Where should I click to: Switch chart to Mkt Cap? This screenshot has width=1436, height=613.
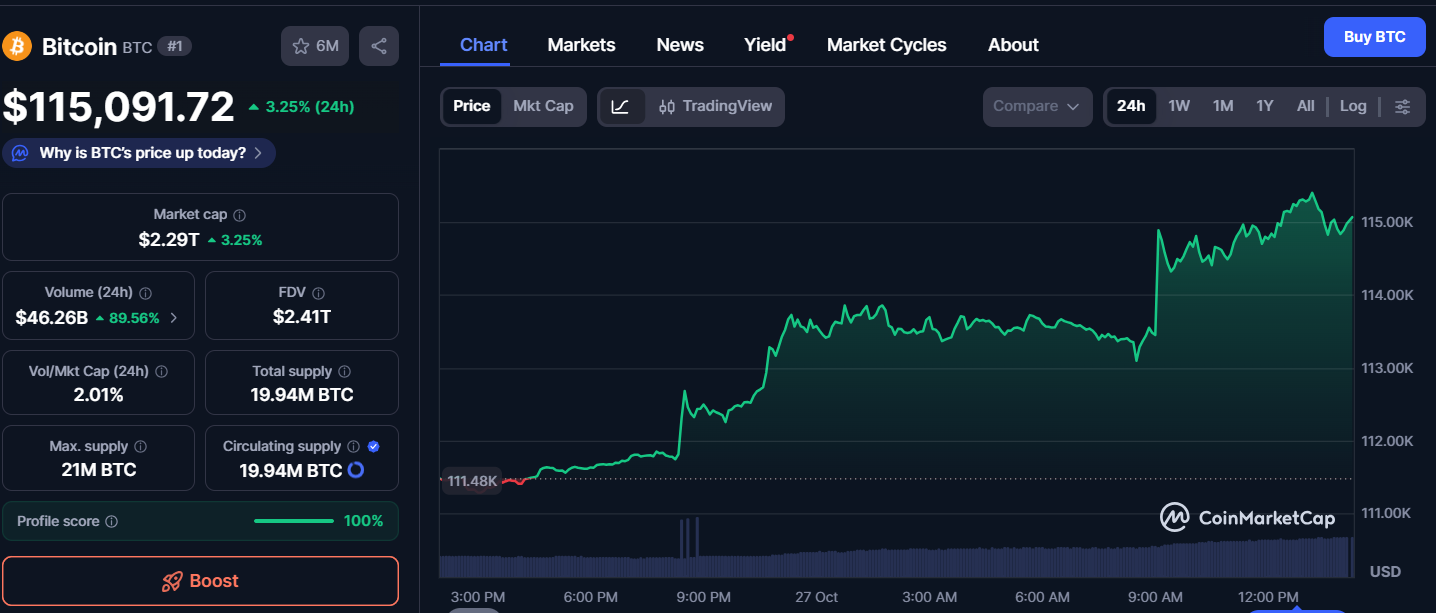coord(543,106)
